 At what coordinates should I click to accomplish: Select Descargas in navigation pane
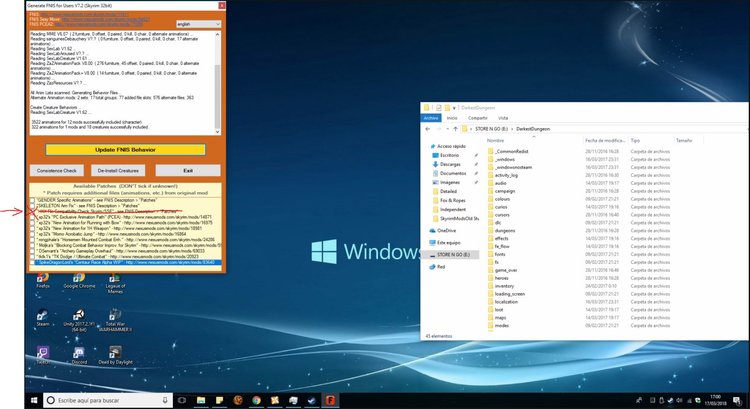tap(450, 164)
